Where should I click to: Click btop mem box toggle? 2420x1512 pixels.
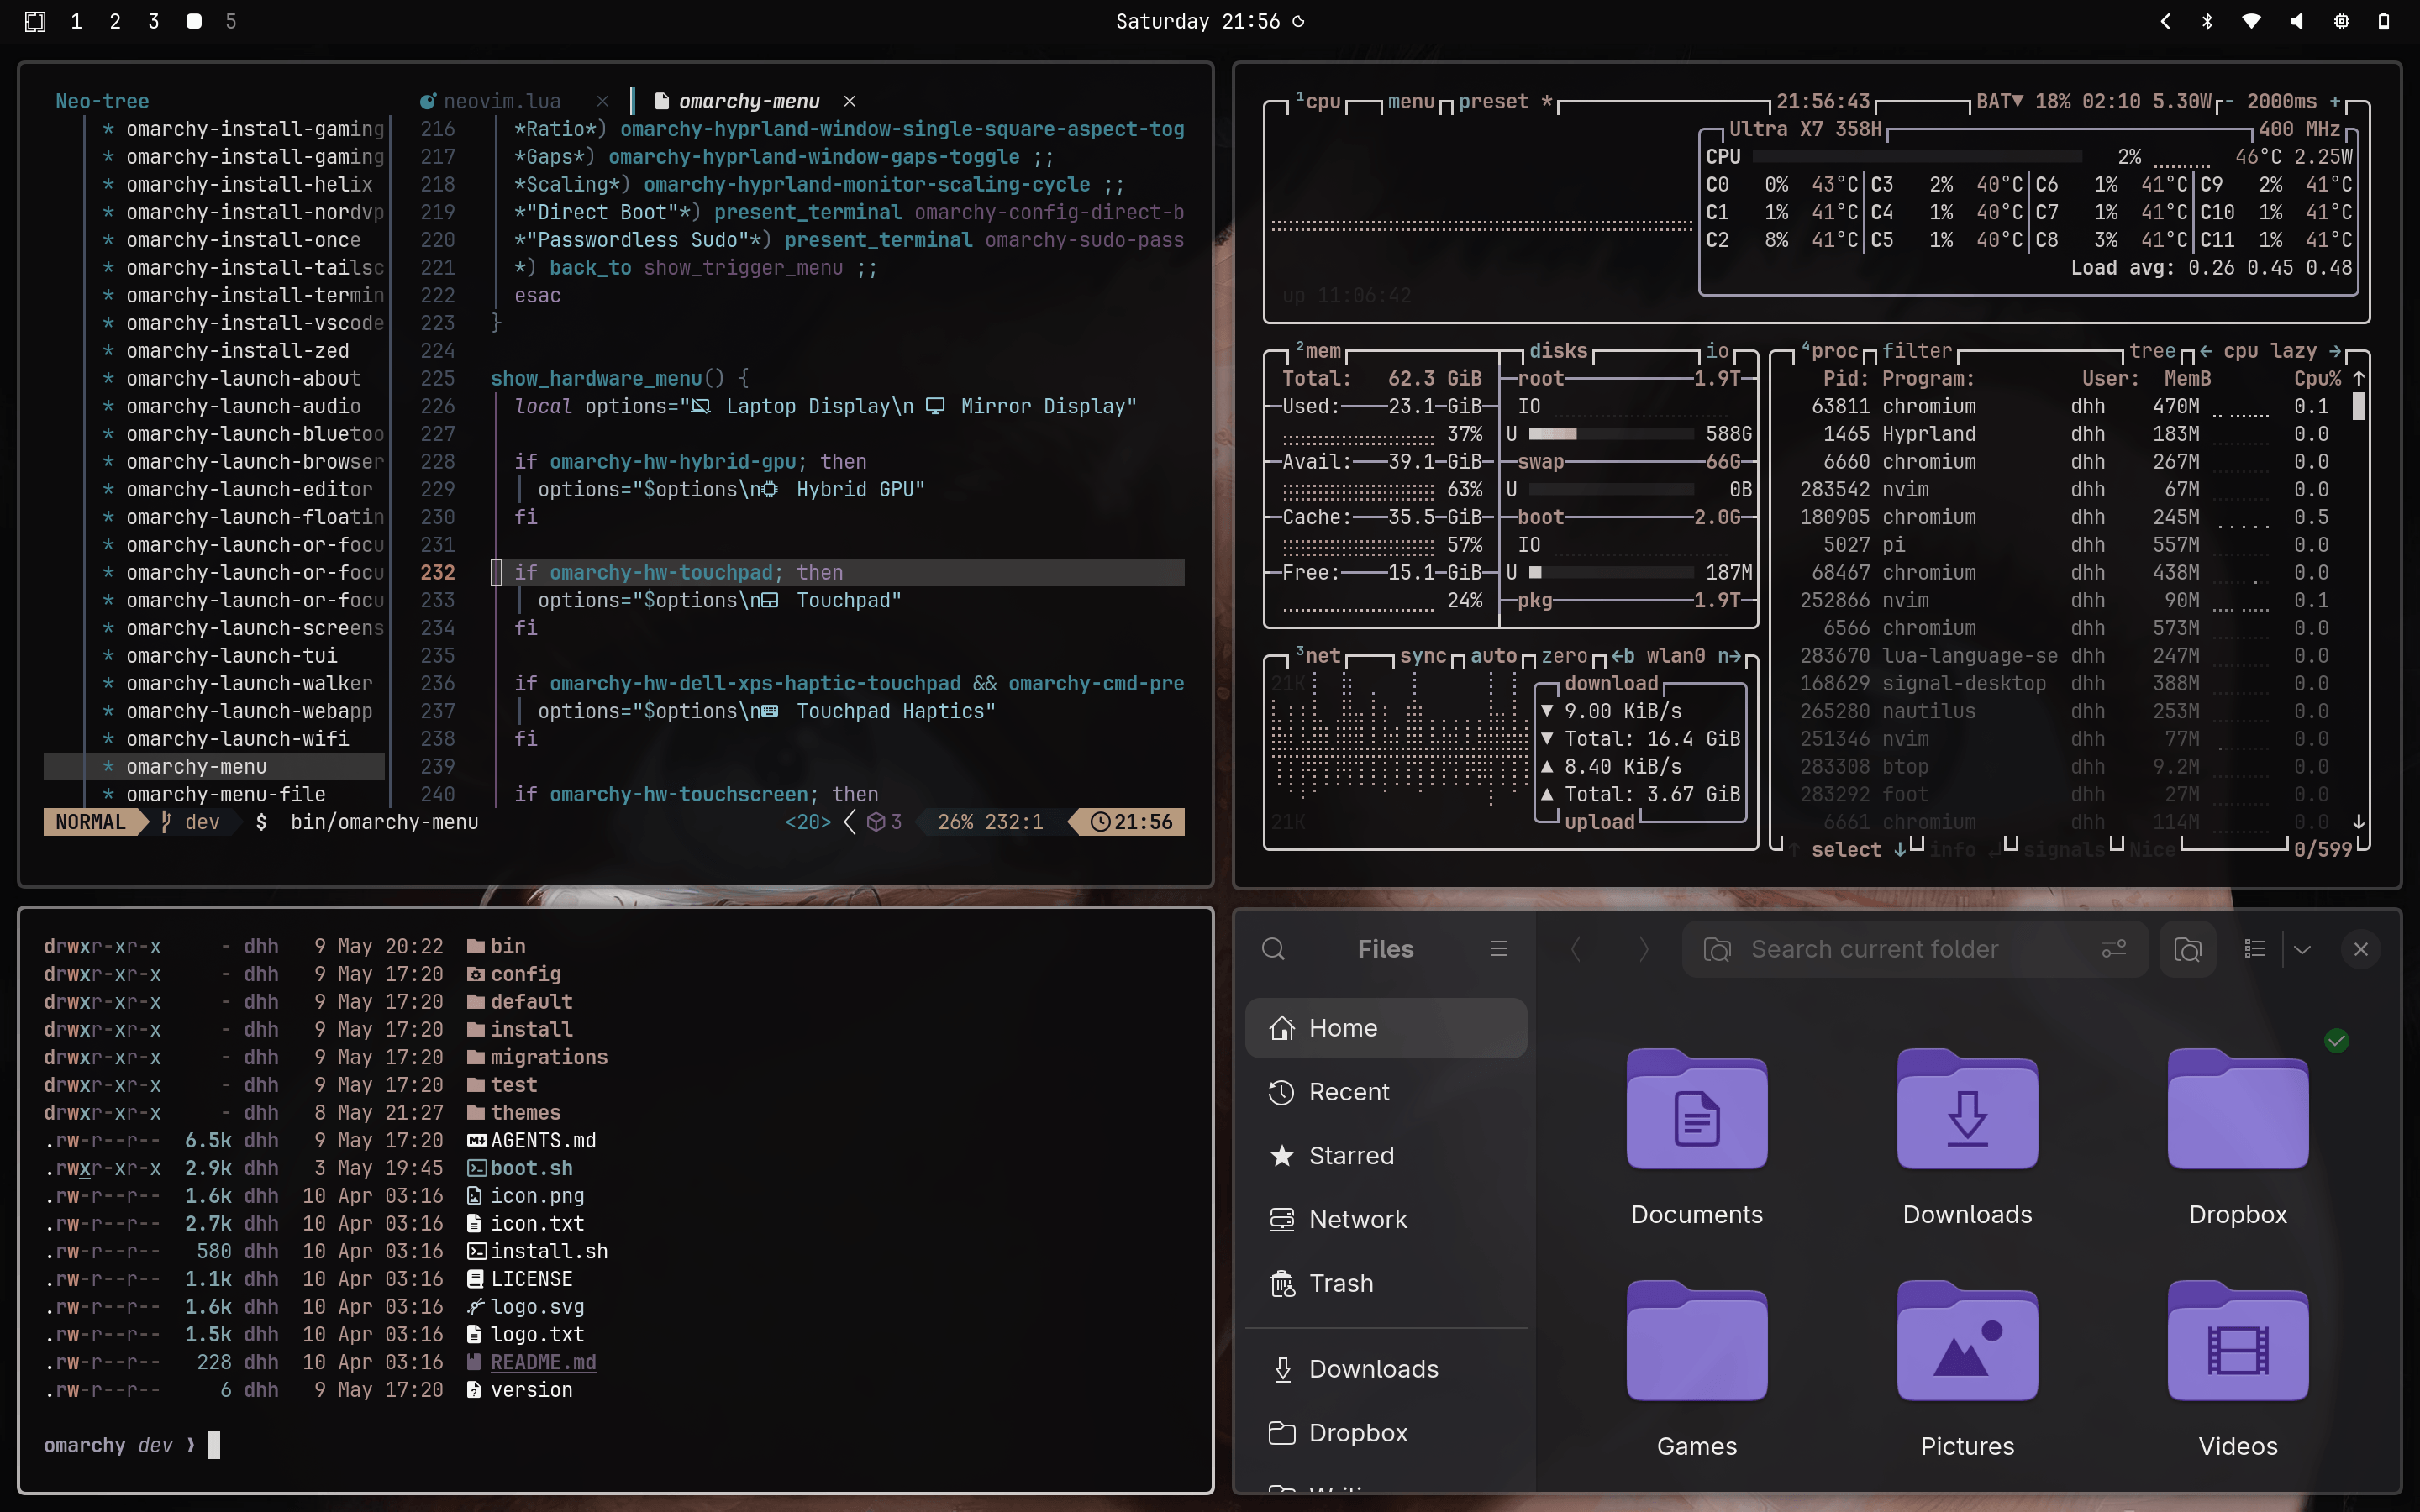click(x=1318, y=350)
